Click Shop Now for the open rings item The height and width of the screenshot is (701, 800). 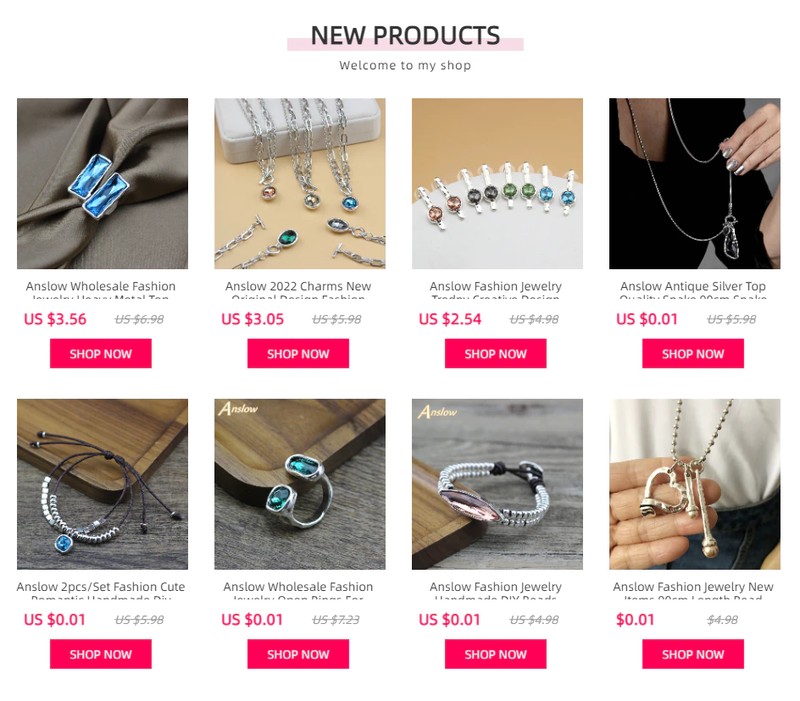click(x=298, y=654)
